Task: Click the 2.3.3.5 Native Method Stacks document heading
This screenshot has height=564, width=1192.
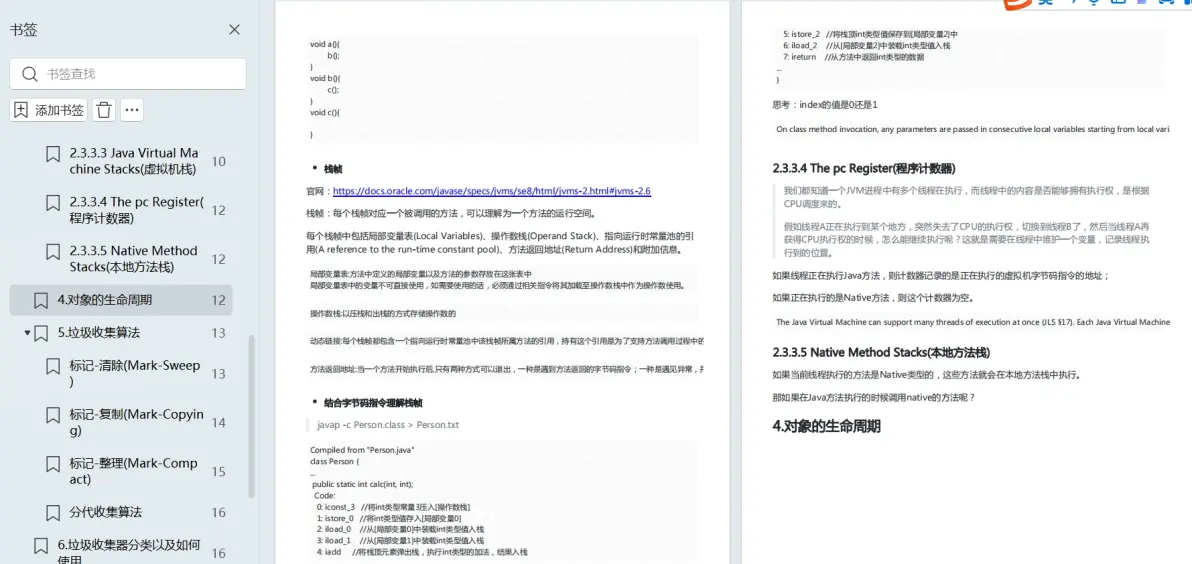Action: coord(881,353)
